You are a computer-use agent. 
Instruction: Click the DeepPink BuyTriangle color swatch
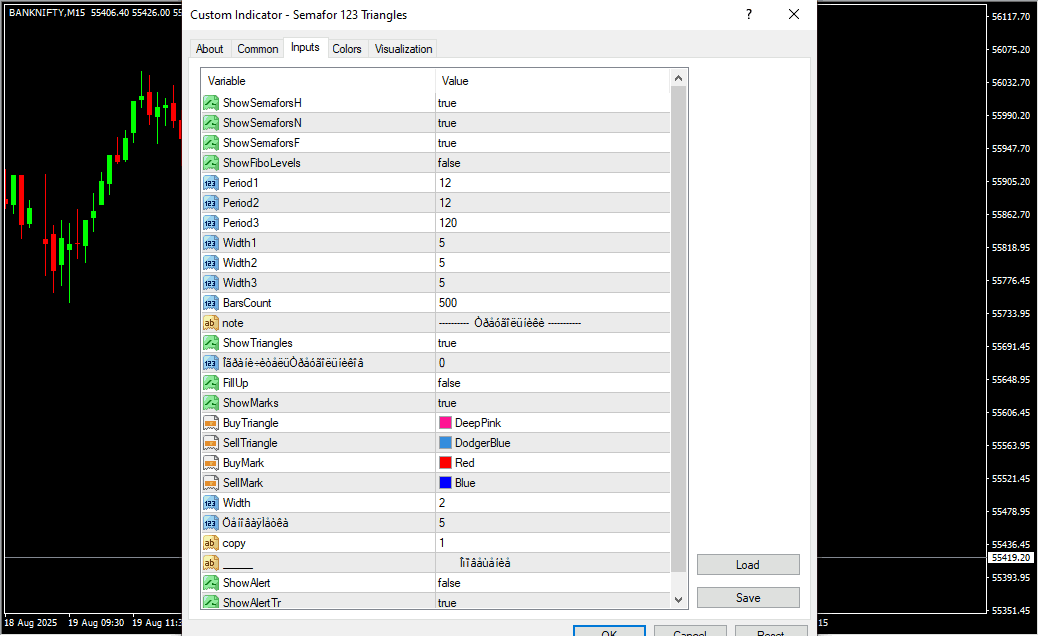pyautogui.click(x=445, y=423)
